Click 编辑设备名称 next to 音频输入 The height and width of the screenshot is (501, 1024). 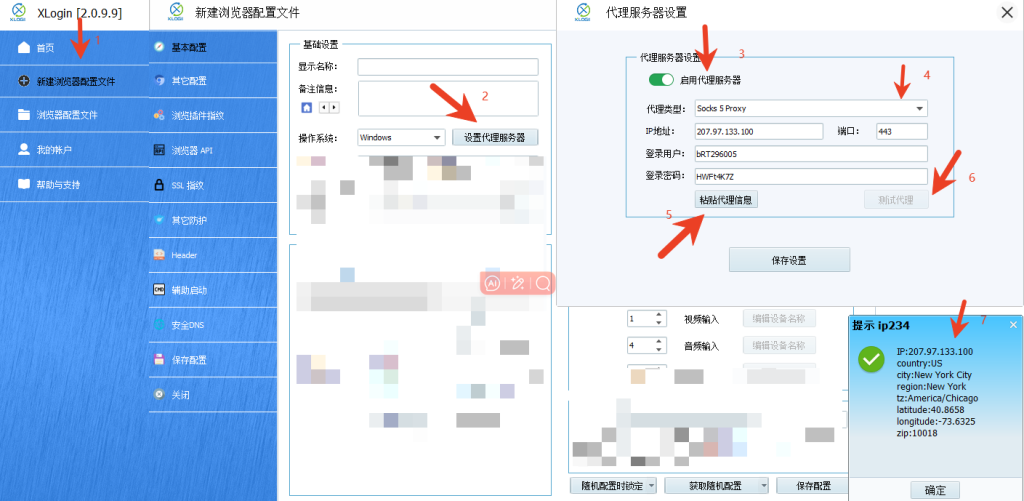(779, 346)
